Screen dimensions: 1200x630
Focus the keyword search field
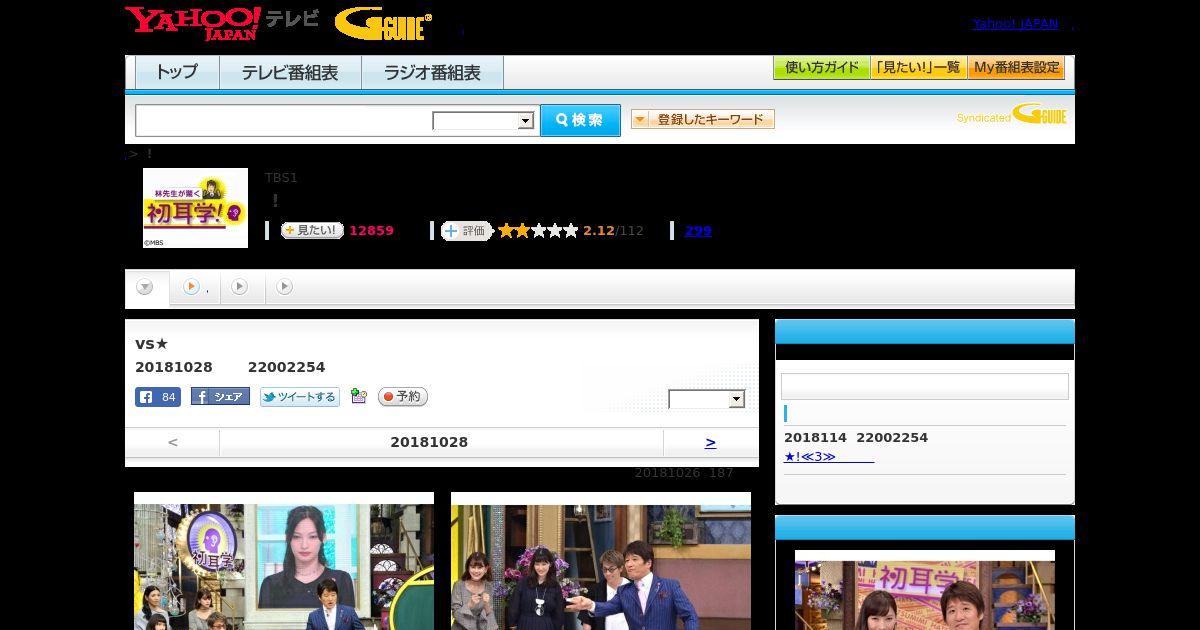[284, 120]
